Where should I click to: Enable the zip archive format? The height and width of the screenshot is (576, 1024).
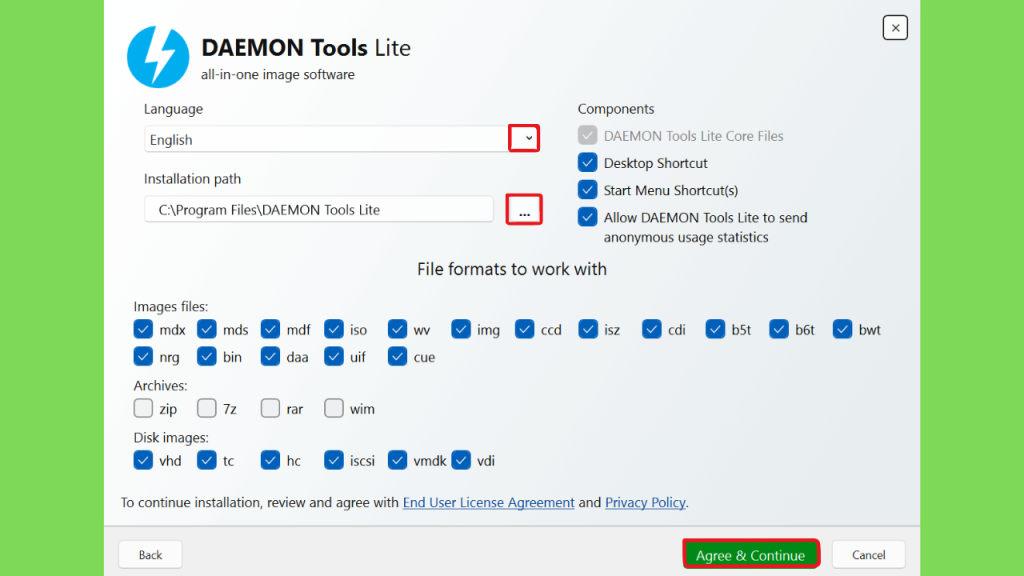(143, 408)
